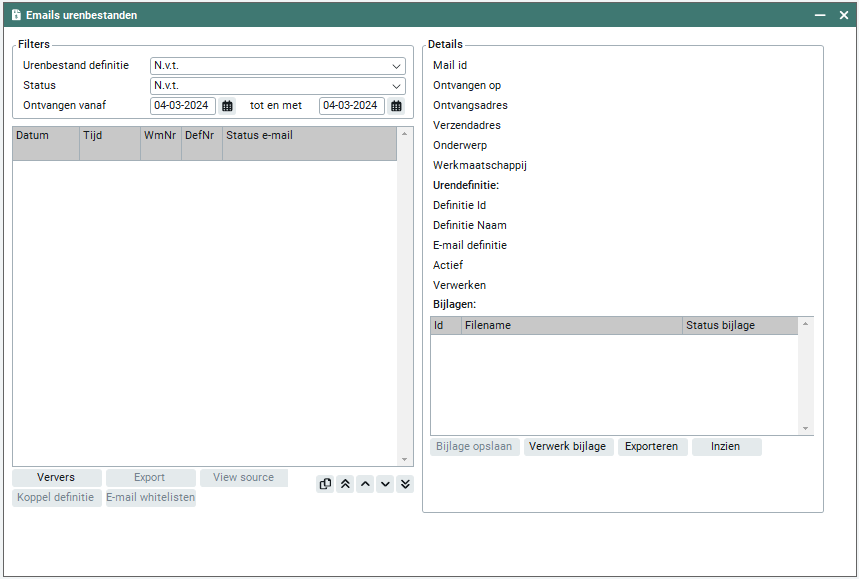Viewport: 859px width, 579px height.
Task: Click the Status e-mail column header
Action: point(308,135)
